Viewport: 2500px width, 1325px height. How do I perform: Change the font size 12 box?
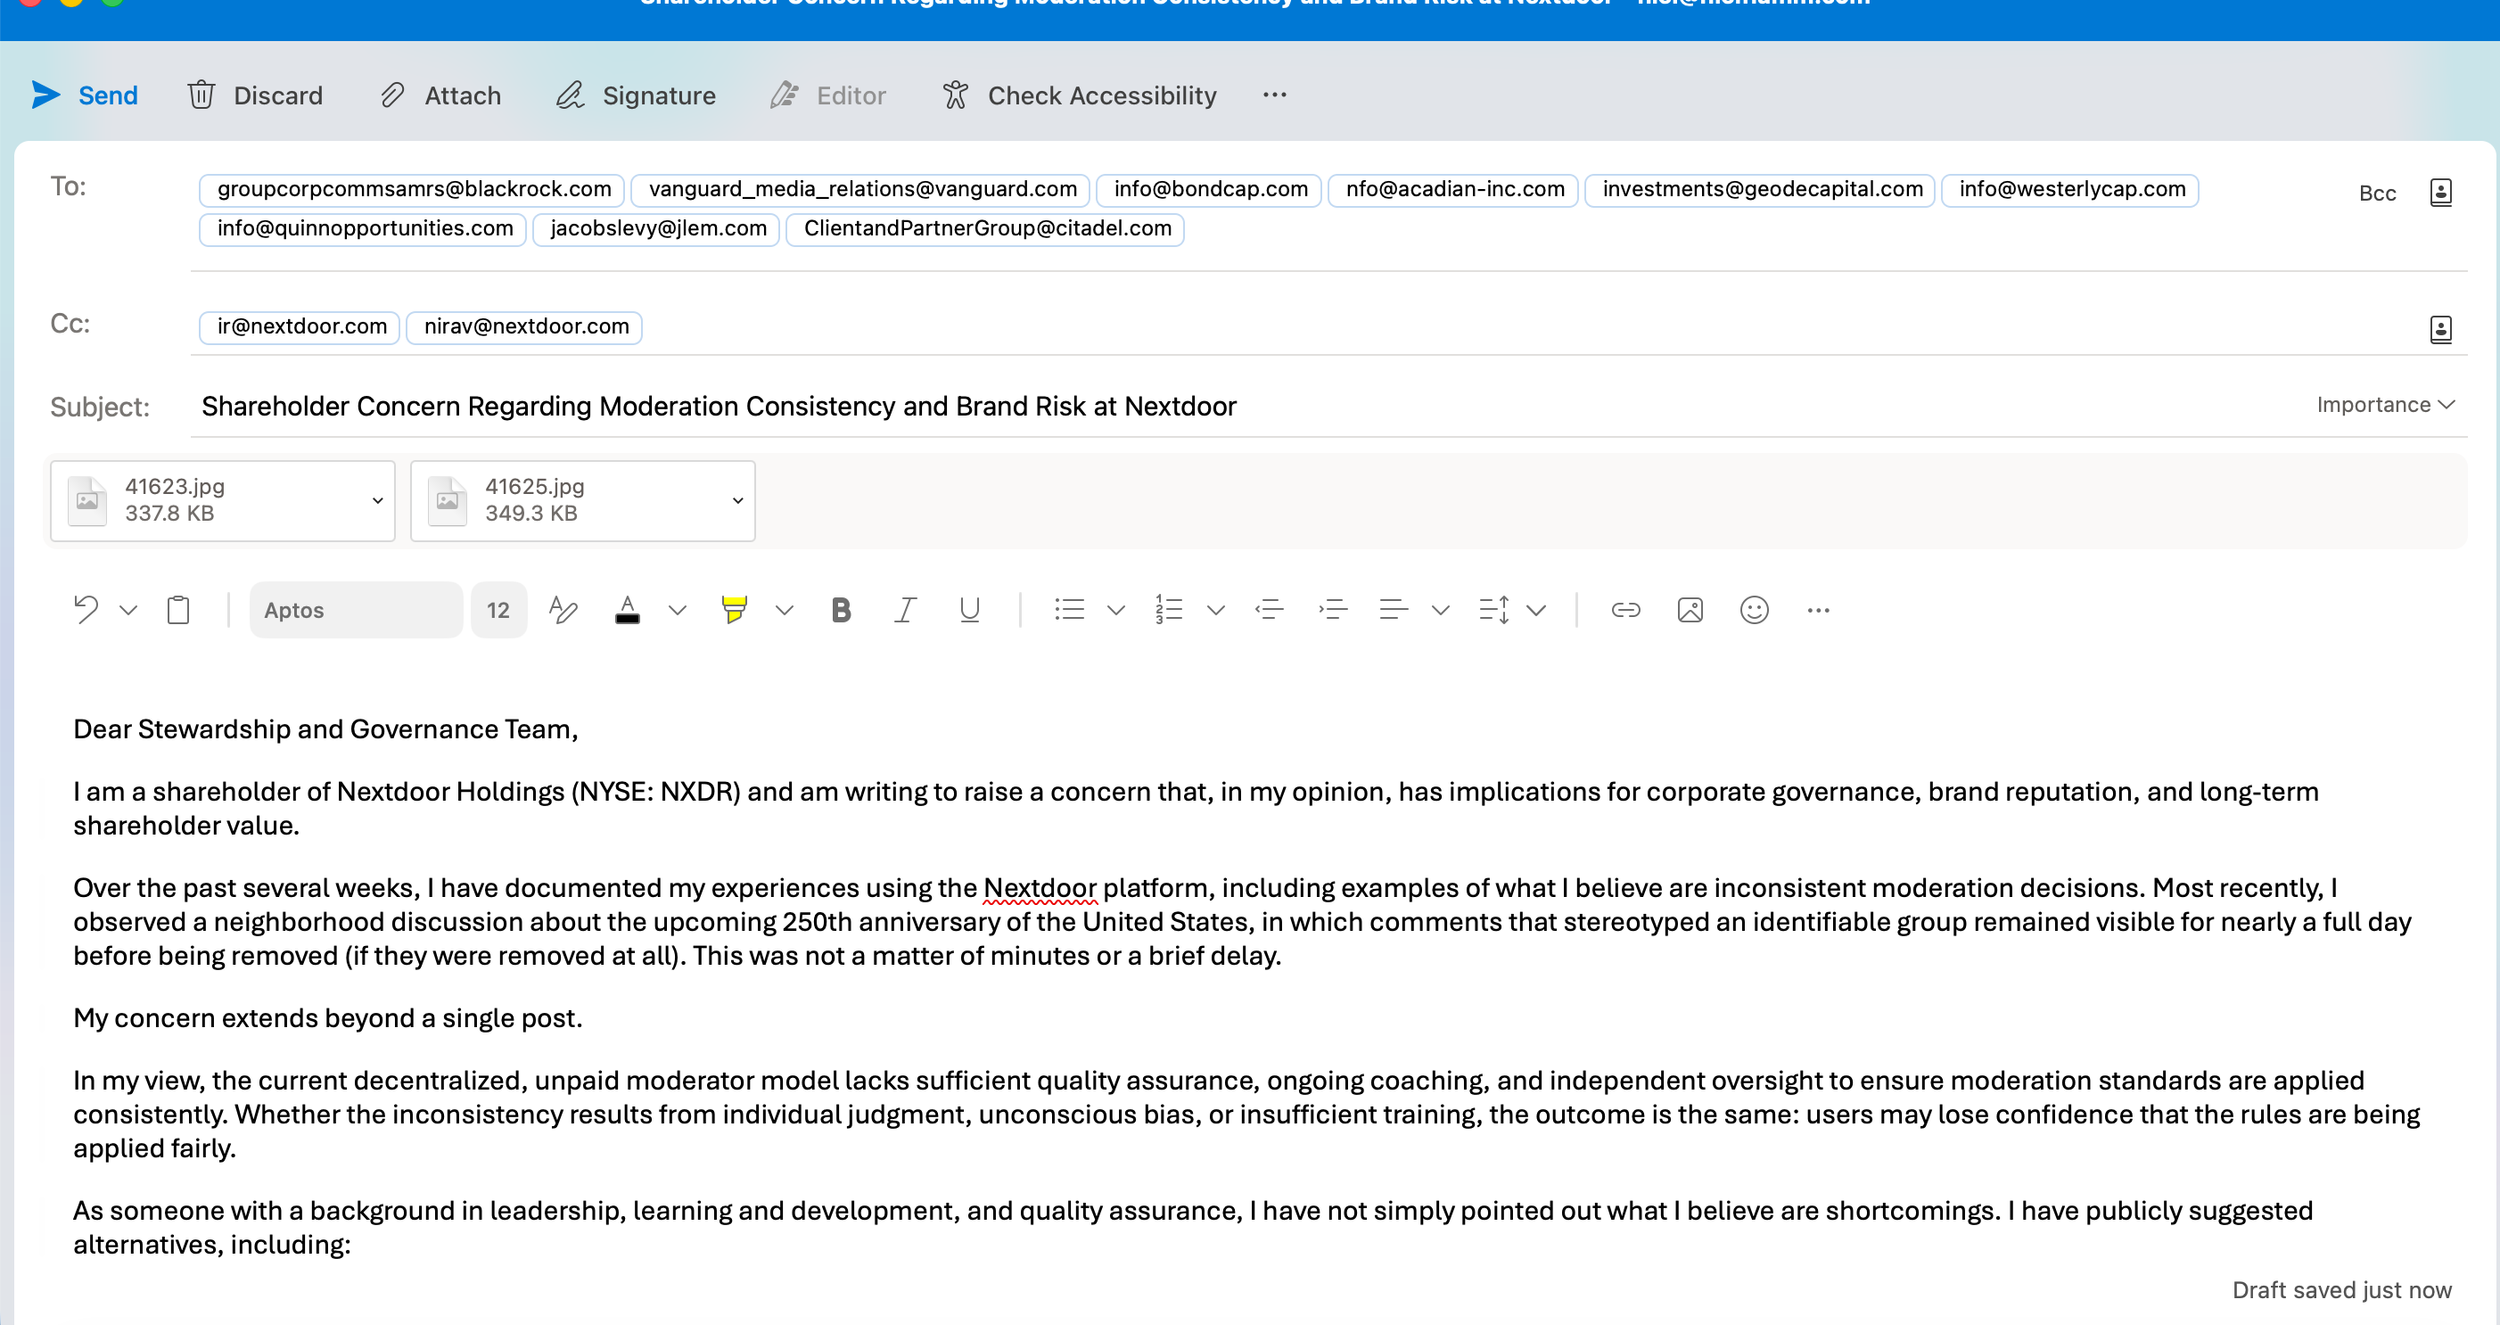pos(498,610)
